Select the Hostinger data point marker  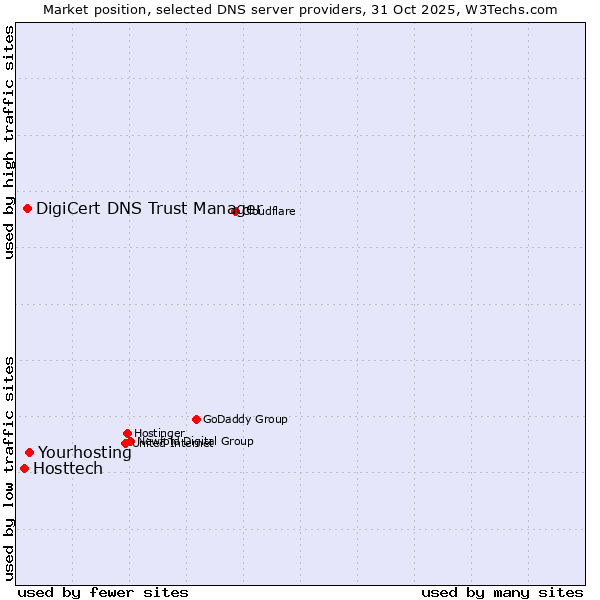(x=128, y=433)
